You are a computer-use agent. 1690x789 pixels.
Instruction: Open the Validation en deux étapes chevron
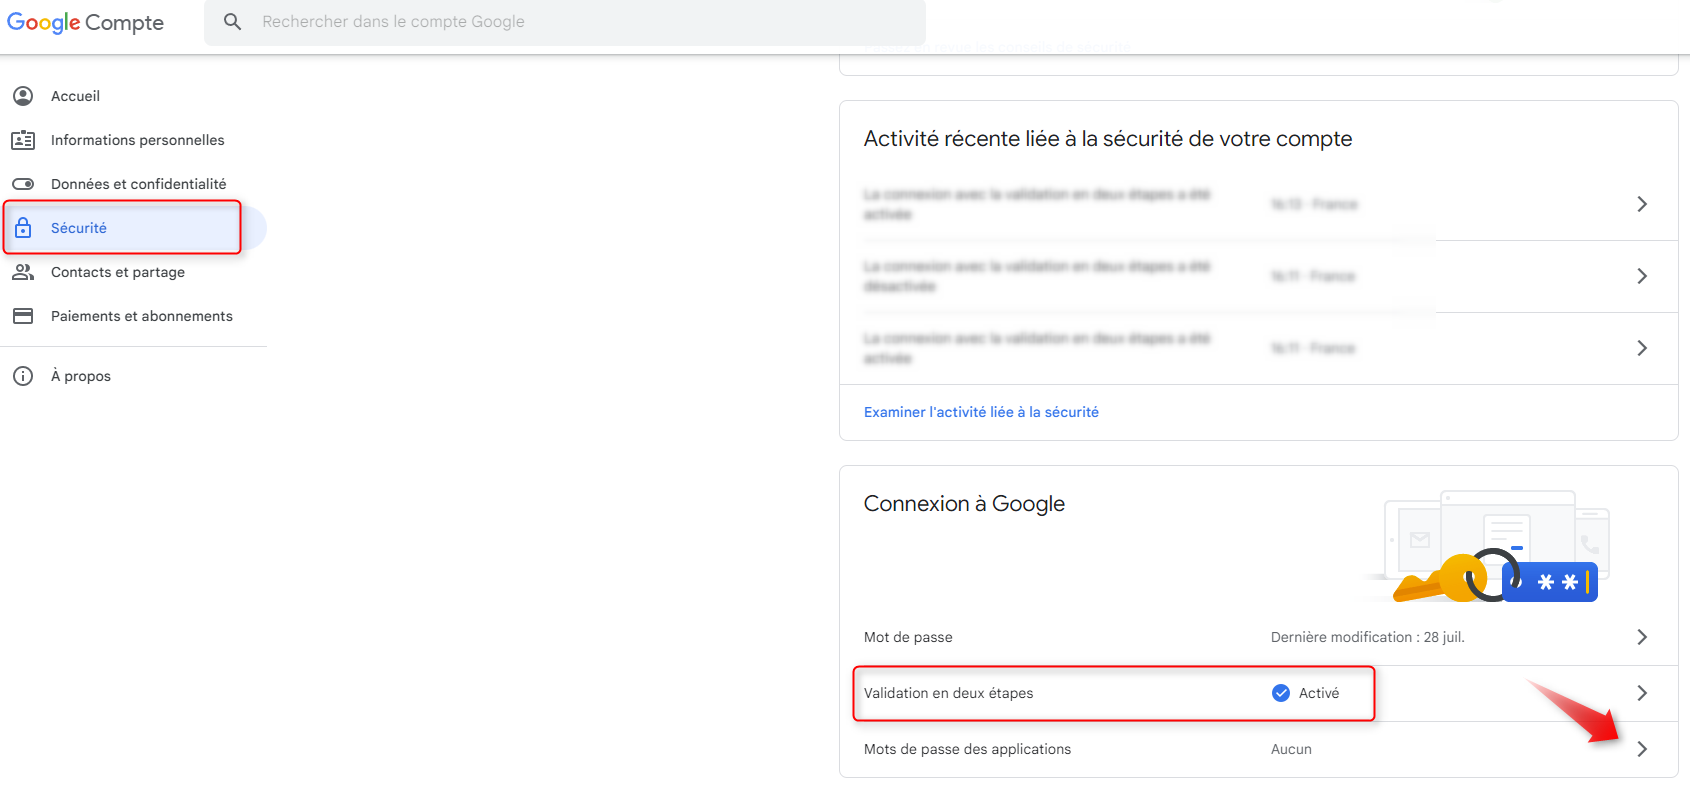1642,693
